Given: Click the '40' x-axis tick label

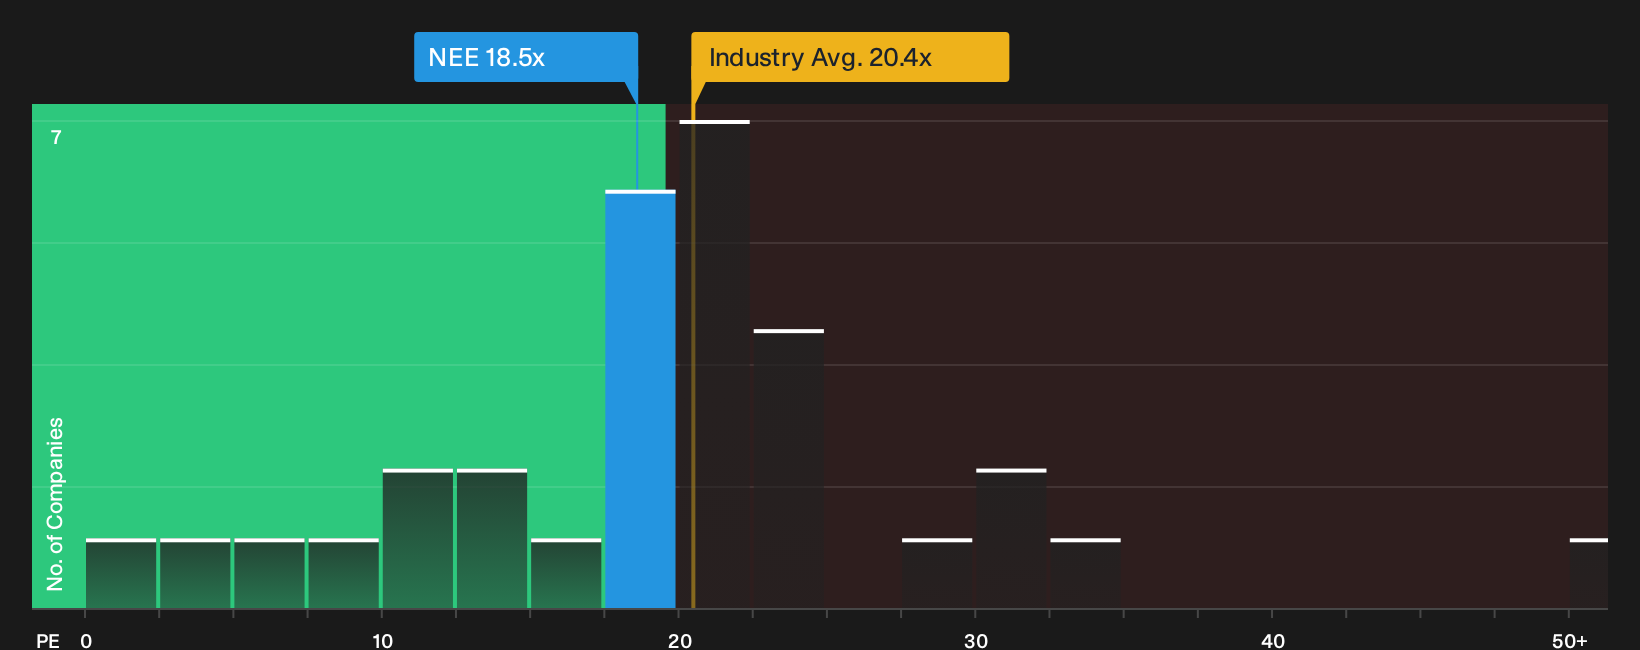Looking at the screenshot, I should [1273, 641].
